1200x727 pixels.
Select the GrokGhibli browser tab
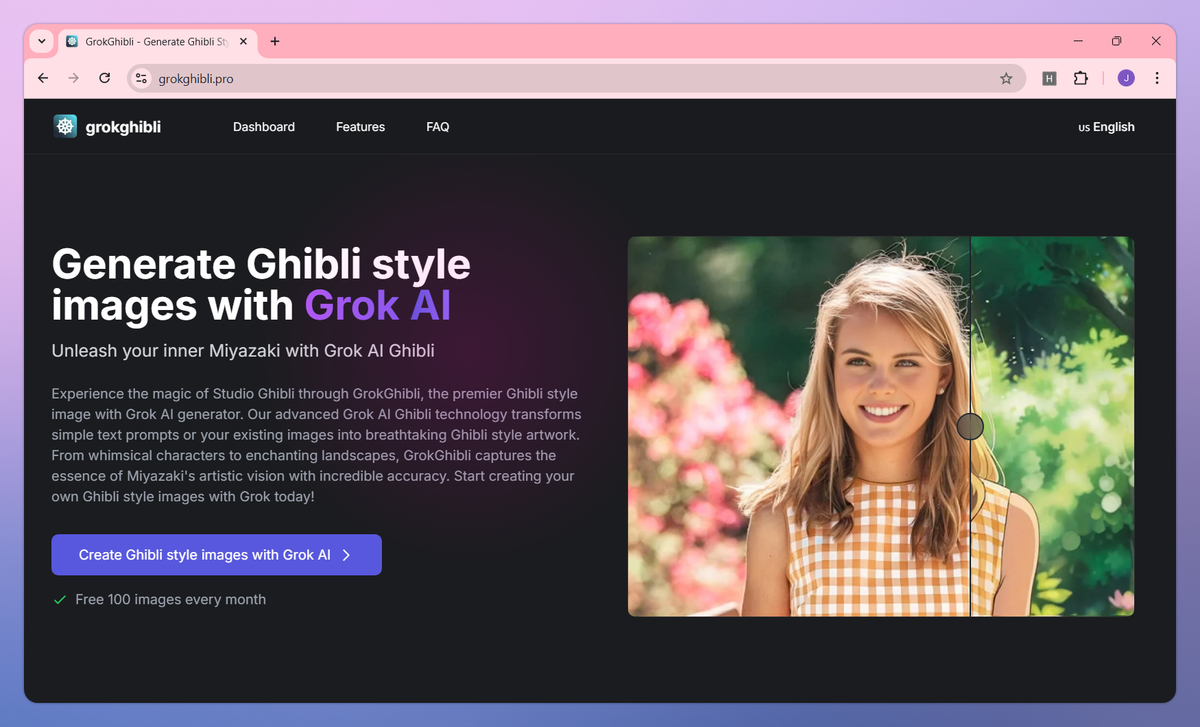point(157,41)
